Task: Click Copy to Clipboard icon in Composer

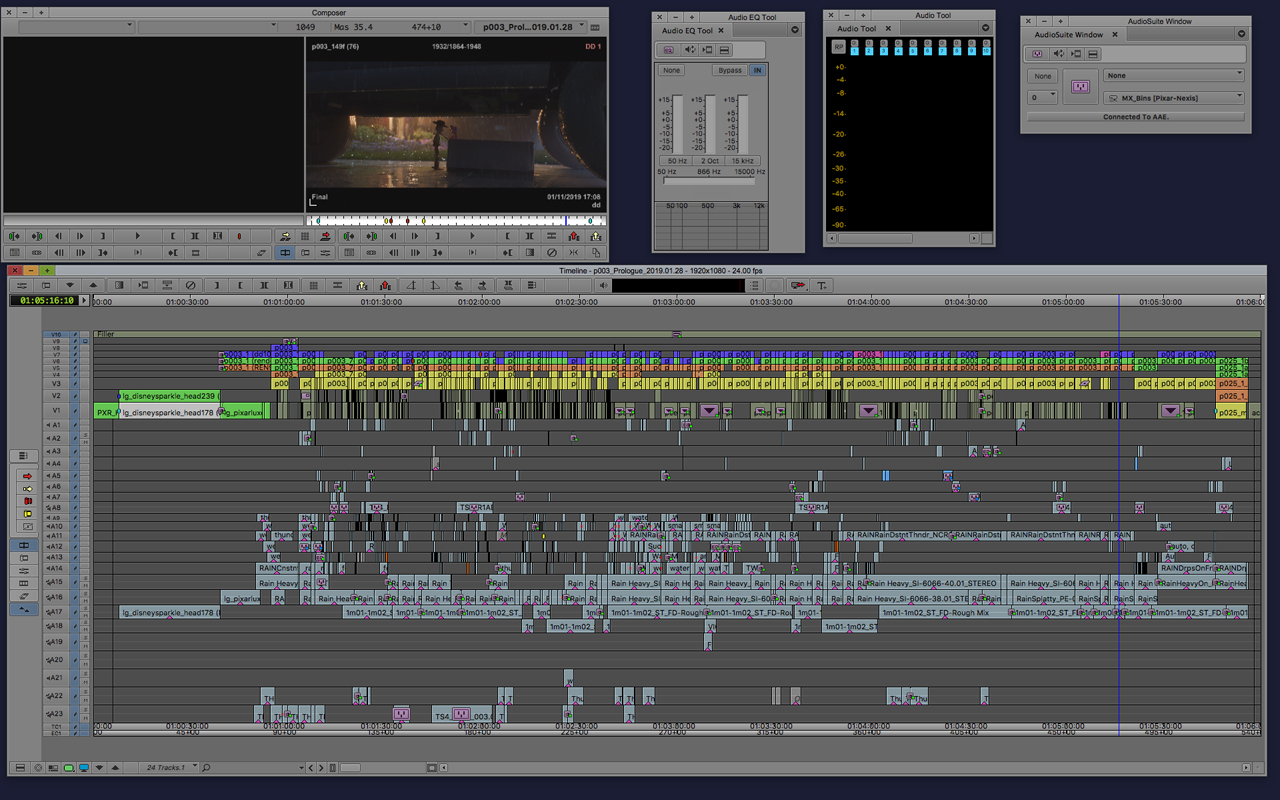Action: [596, 252]
